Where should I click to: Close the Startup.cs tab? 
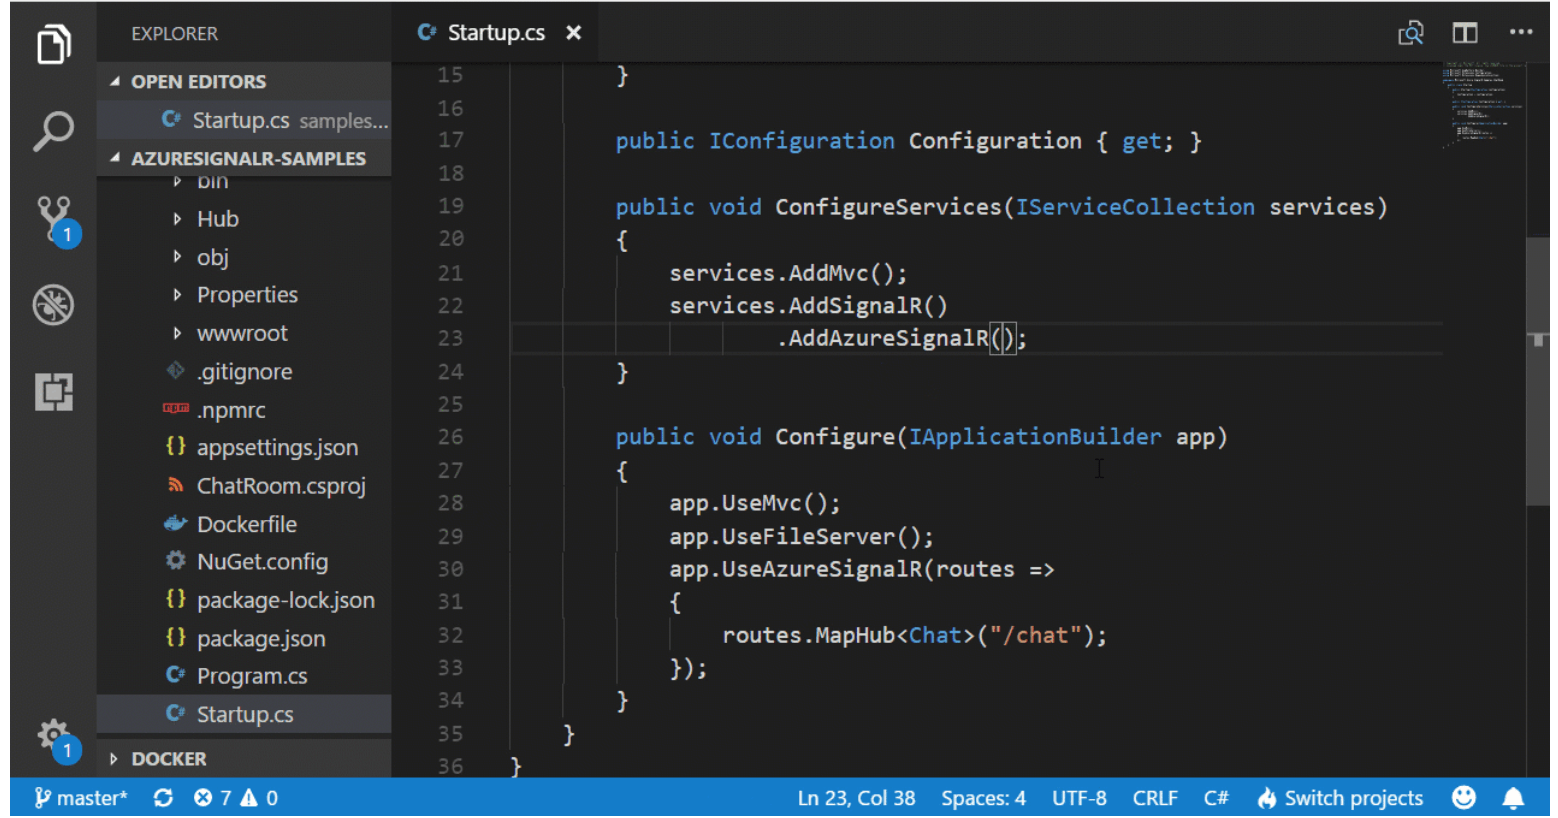574,33
